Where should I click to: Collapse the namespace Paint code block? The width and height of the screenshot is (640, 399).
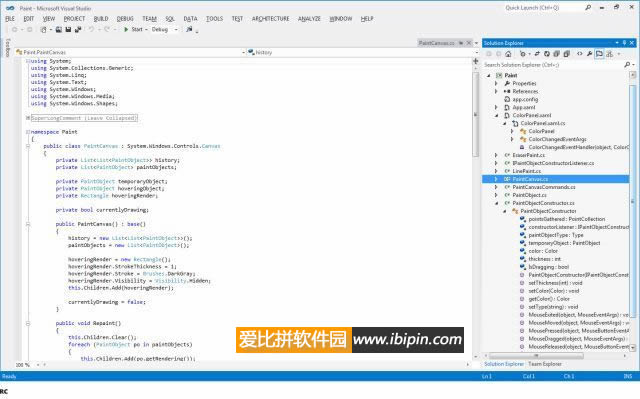[28, 132]
